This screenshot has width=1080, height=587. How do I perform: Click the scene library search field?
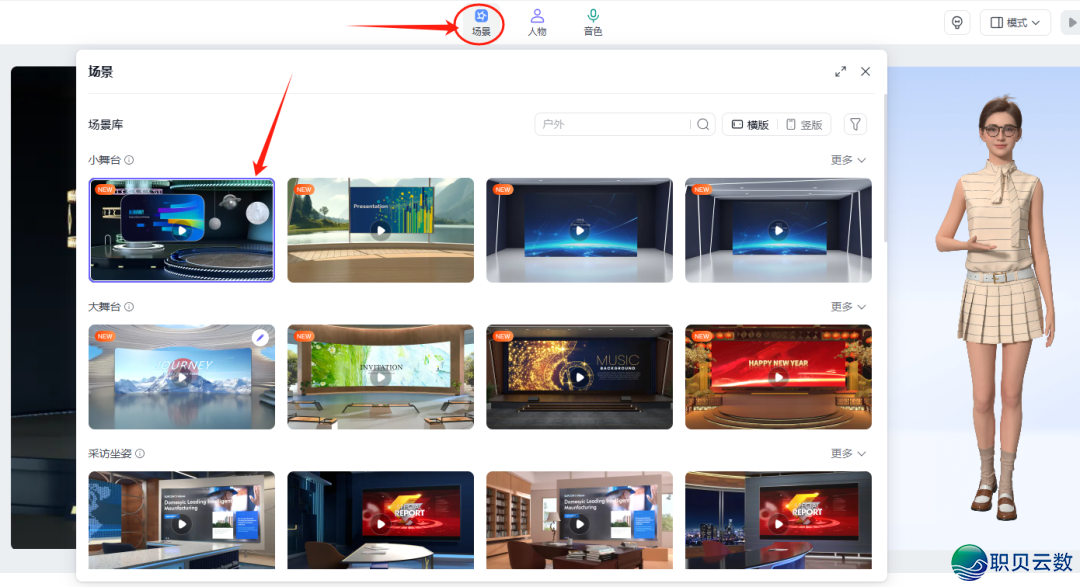click(612, 125)
